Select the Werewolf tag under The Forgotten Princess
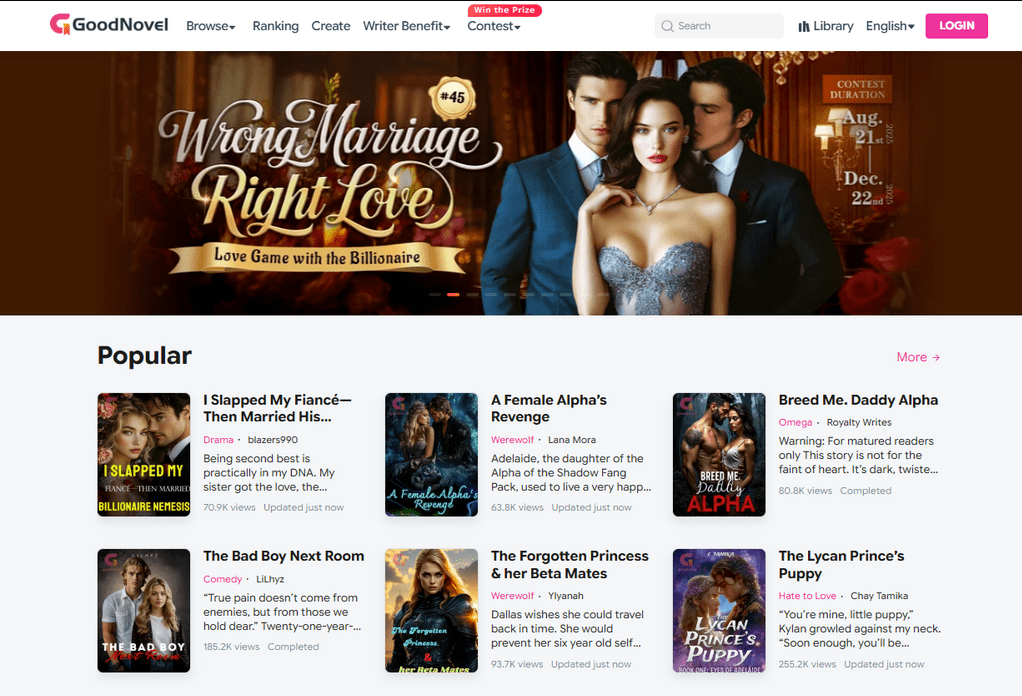1022x696 pixels. tap(512, 595)
